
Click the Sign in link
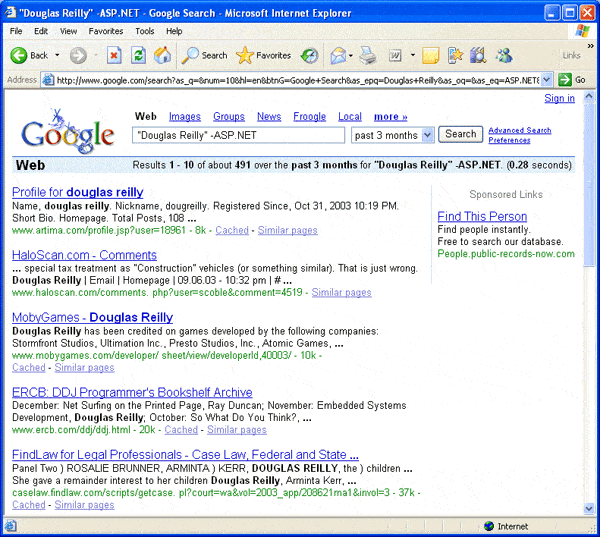[x=559, y=98]
